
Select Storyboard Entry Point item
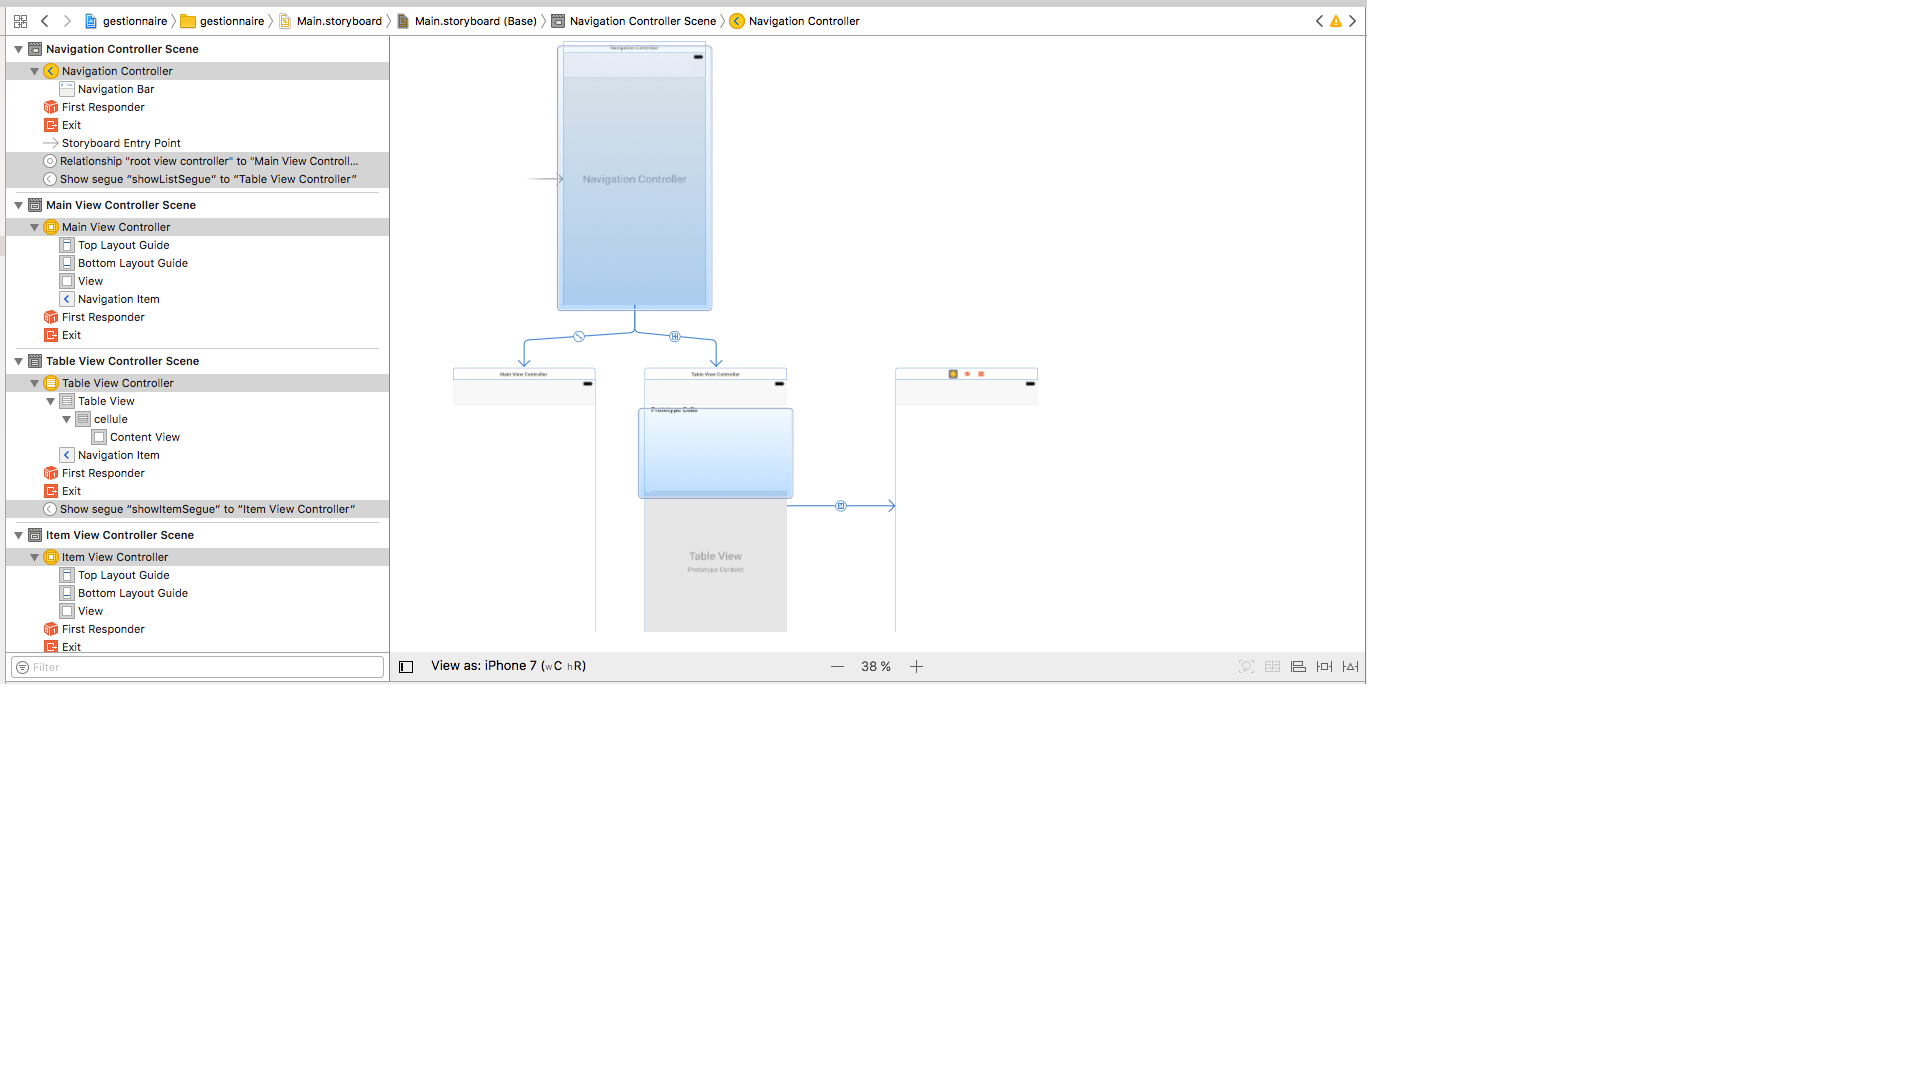tap(120, 143)
